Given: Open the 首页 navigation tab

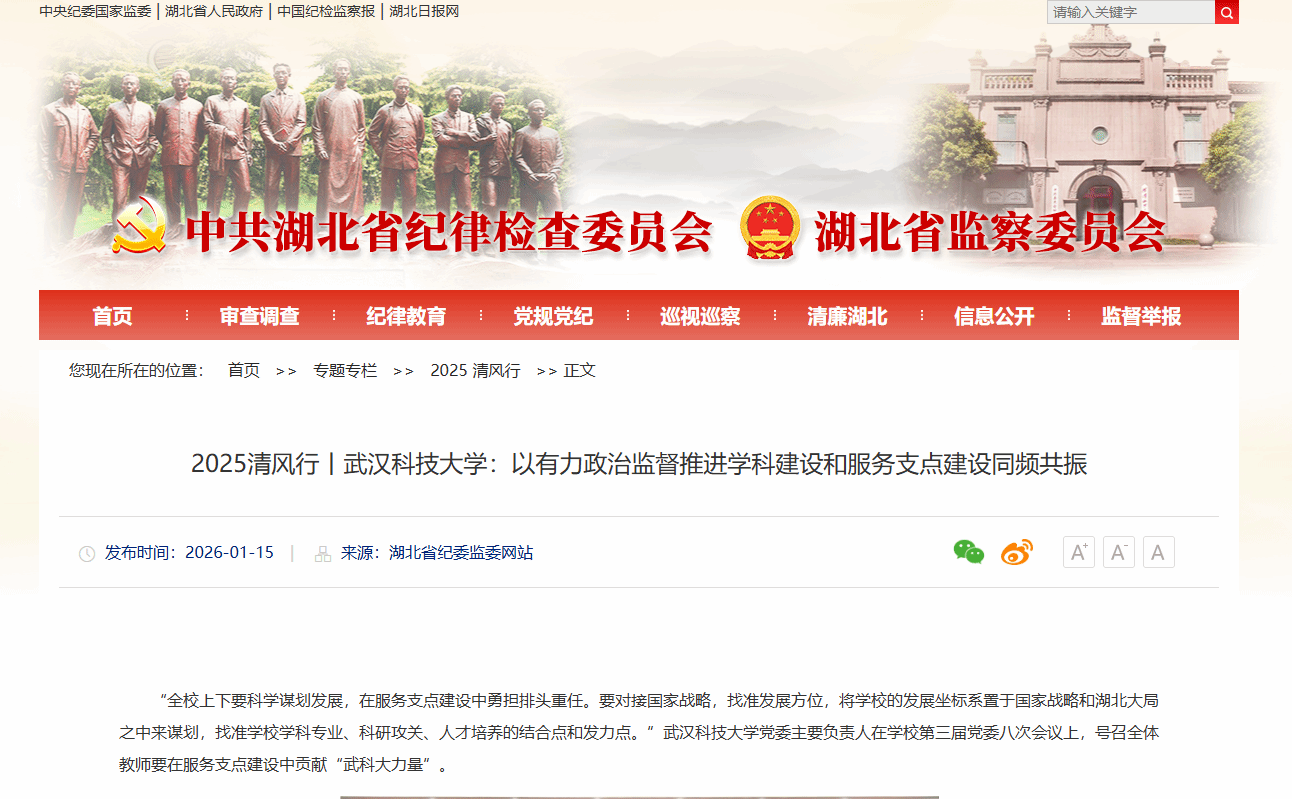Looking at the screenshot, I should click(x=112, y=316).
